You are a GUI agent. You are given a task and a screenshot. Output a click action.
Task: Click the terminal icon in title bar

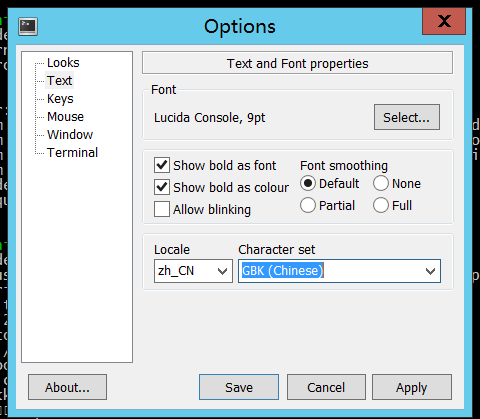28,27
